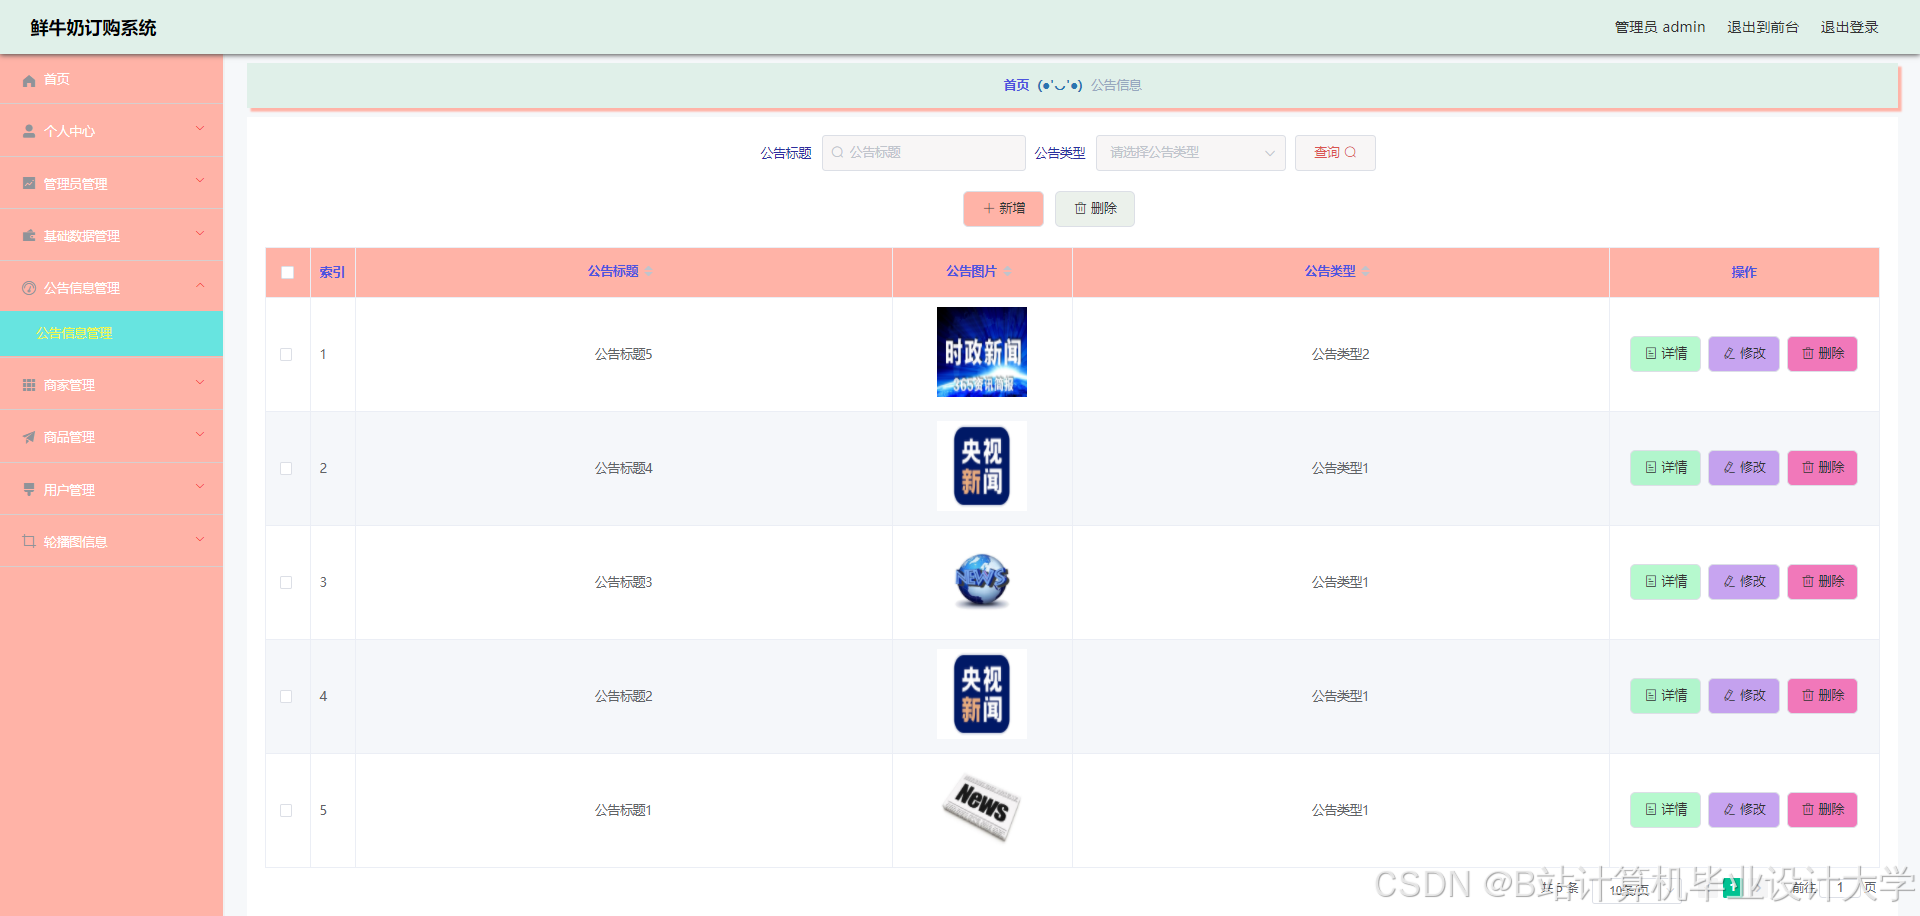Image resolution: width=1920 pixels, height=916 pixels.
Task: Check the checkbox for row 公告标题3
Action: pos(286,582)
